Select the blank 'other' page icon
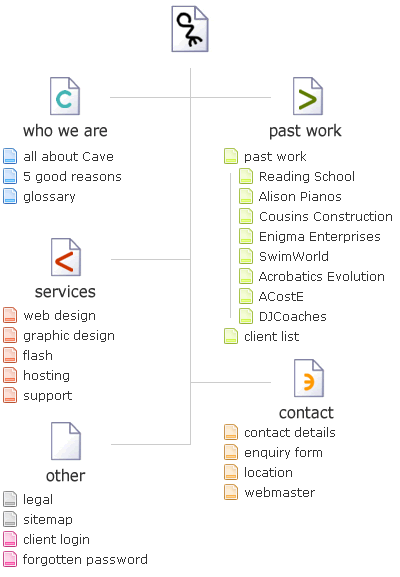Viewport: 400px width, 577px height. click(x=66, y=441)
